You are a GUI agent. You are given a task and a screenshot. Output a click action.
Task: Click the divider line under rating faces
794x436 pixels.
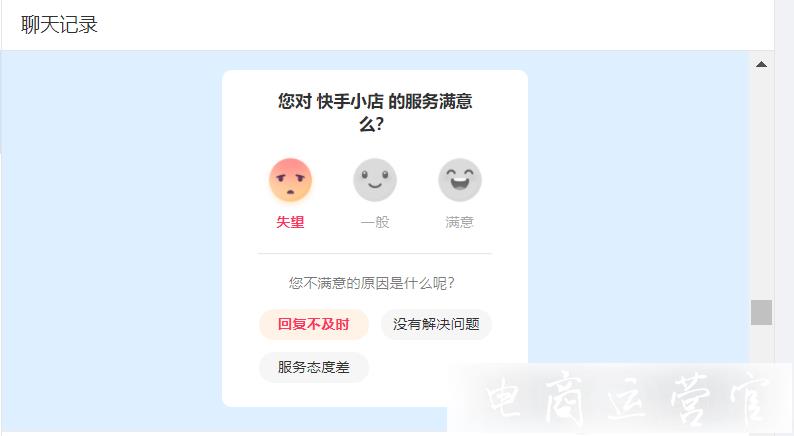click(x=375, y=253)
